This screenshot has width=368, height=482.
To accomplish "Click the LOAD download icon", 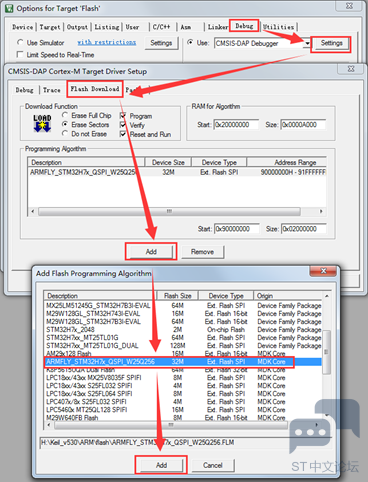I will (42, 123).
